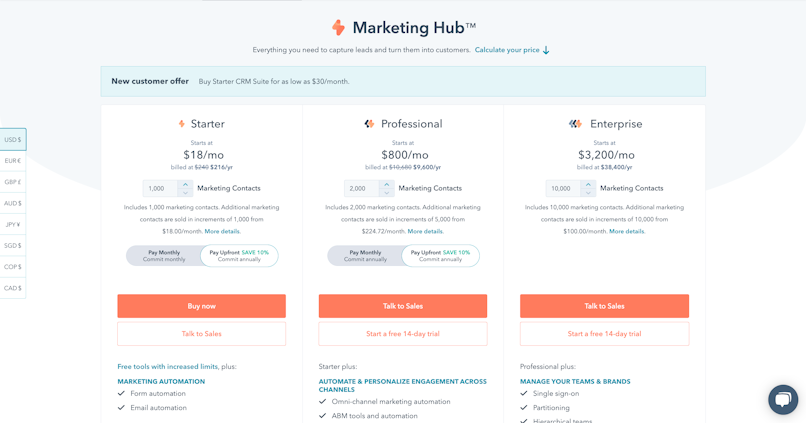
Task: Click the Starter plan lightning icon
Action: click(181, 124)
